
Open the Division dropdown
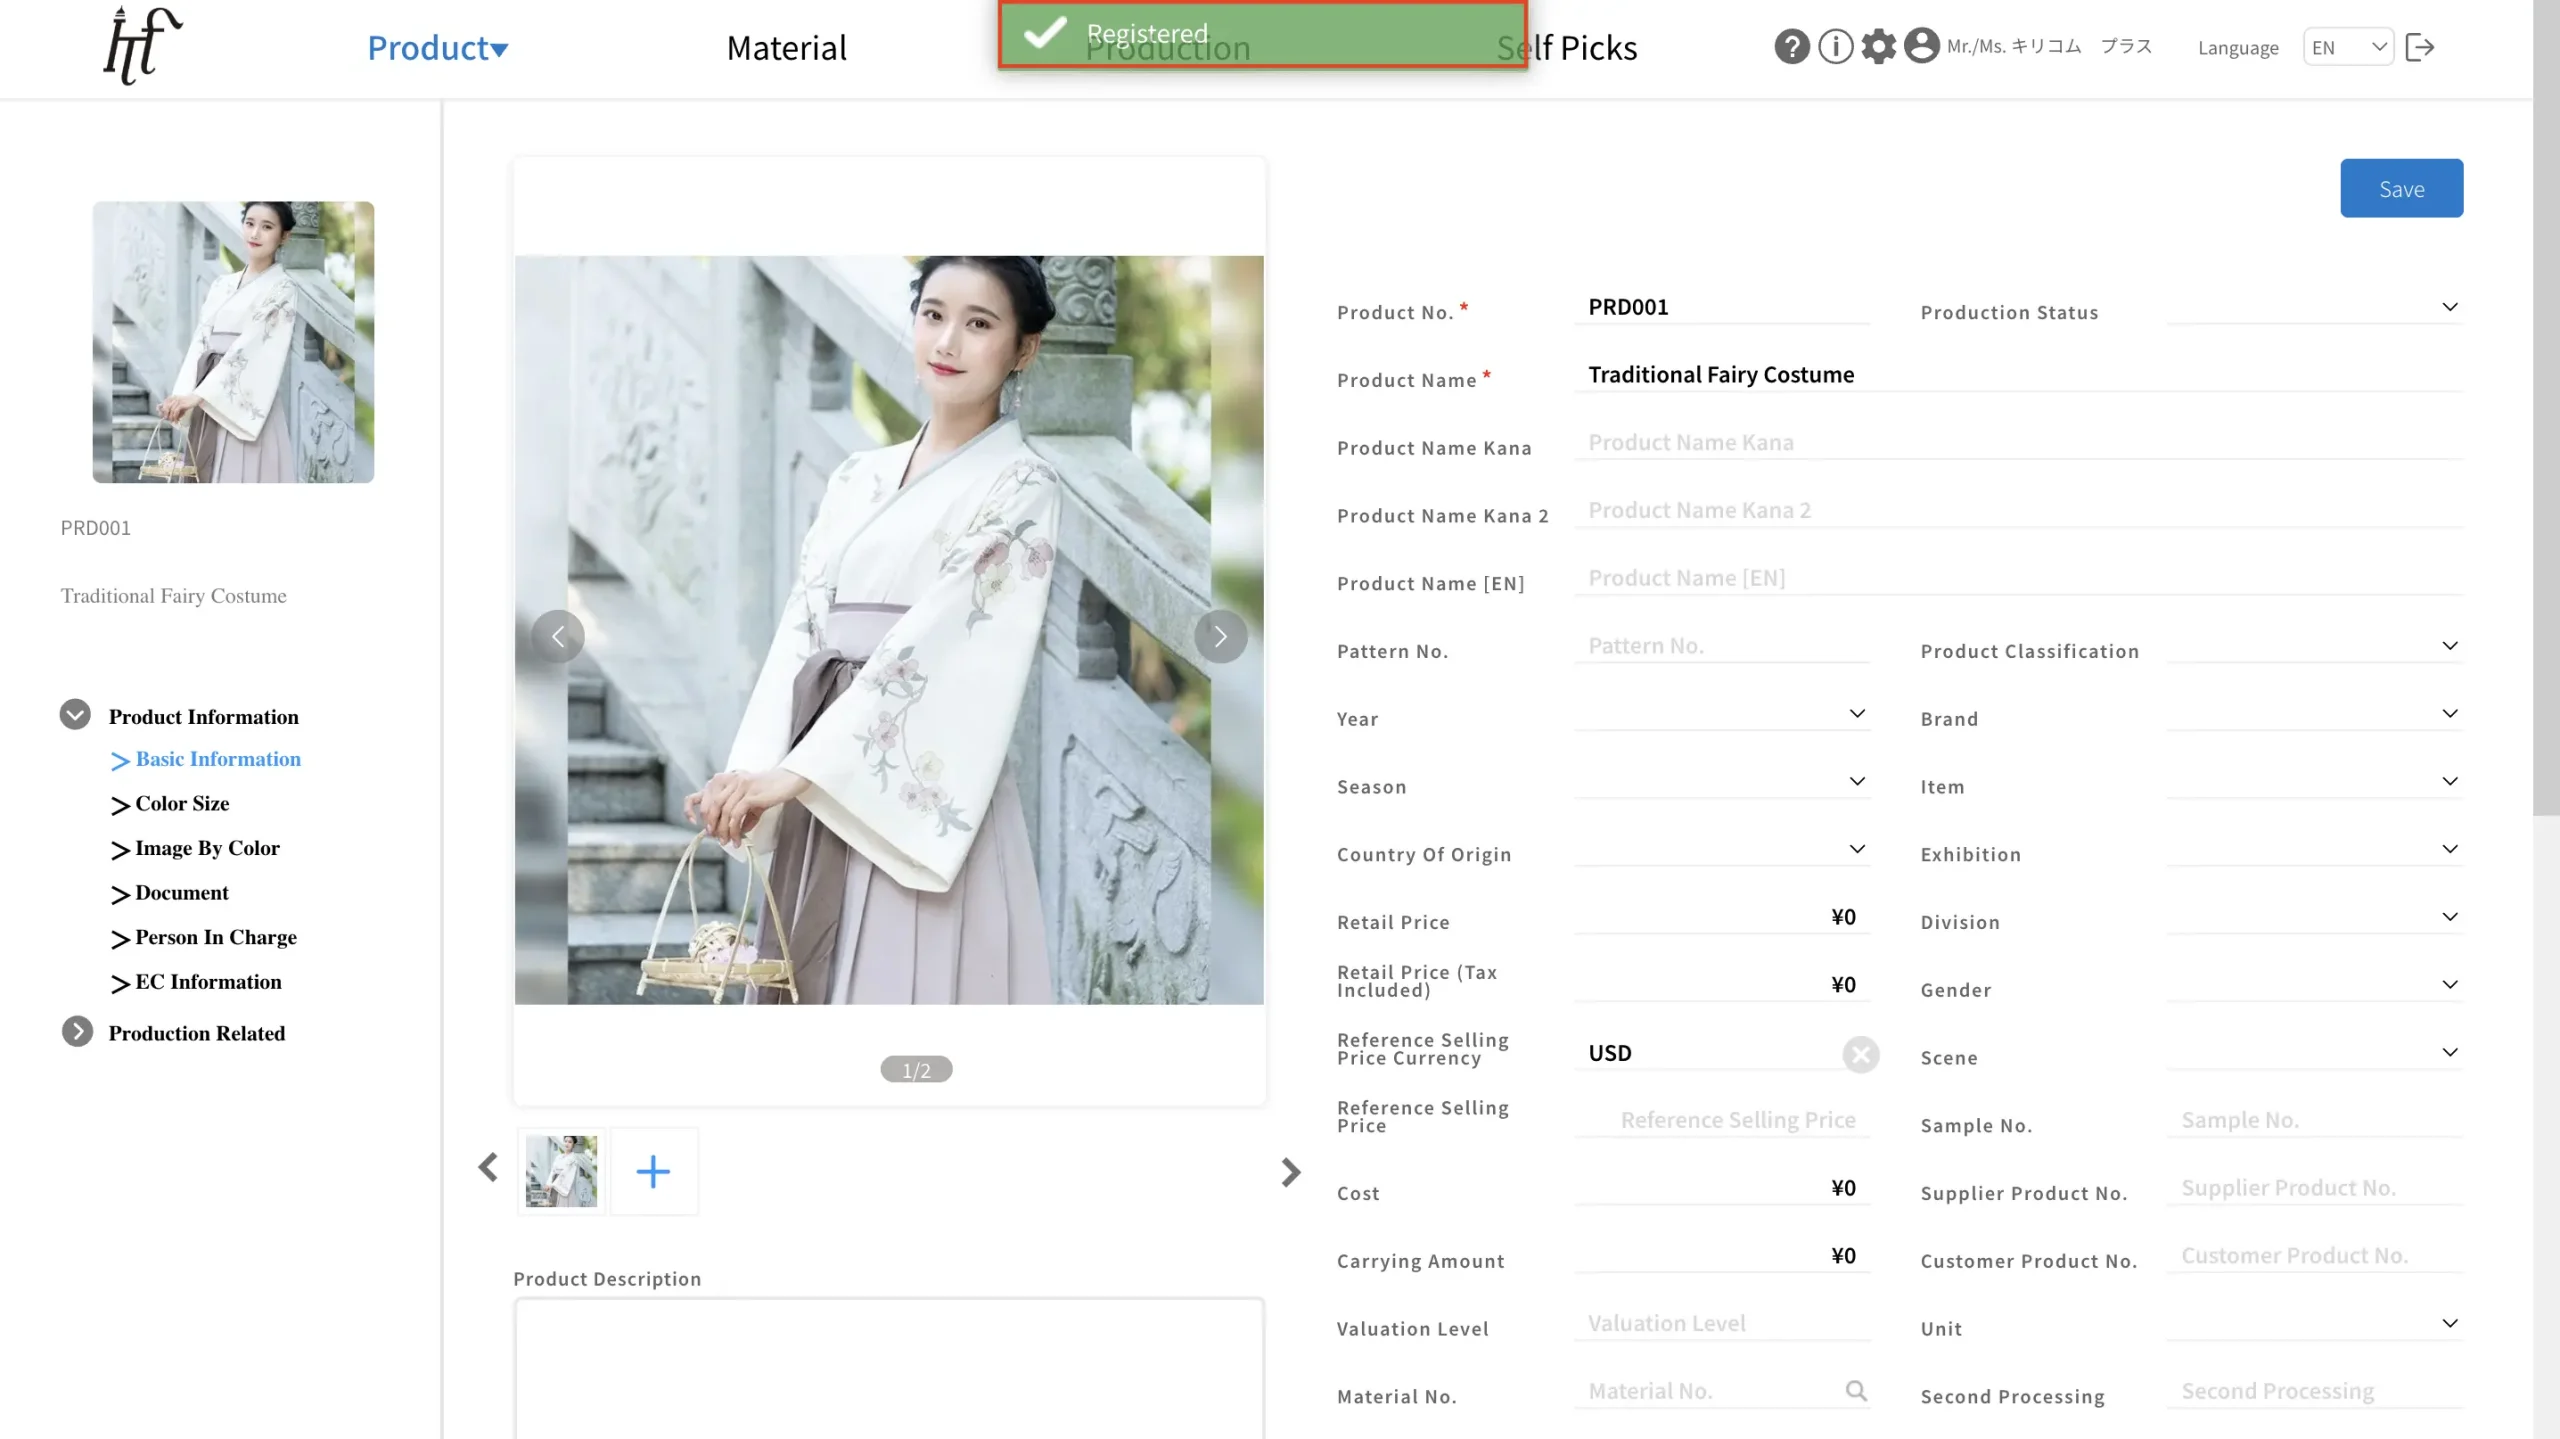pyautogui.click(x=2314, y=917)
